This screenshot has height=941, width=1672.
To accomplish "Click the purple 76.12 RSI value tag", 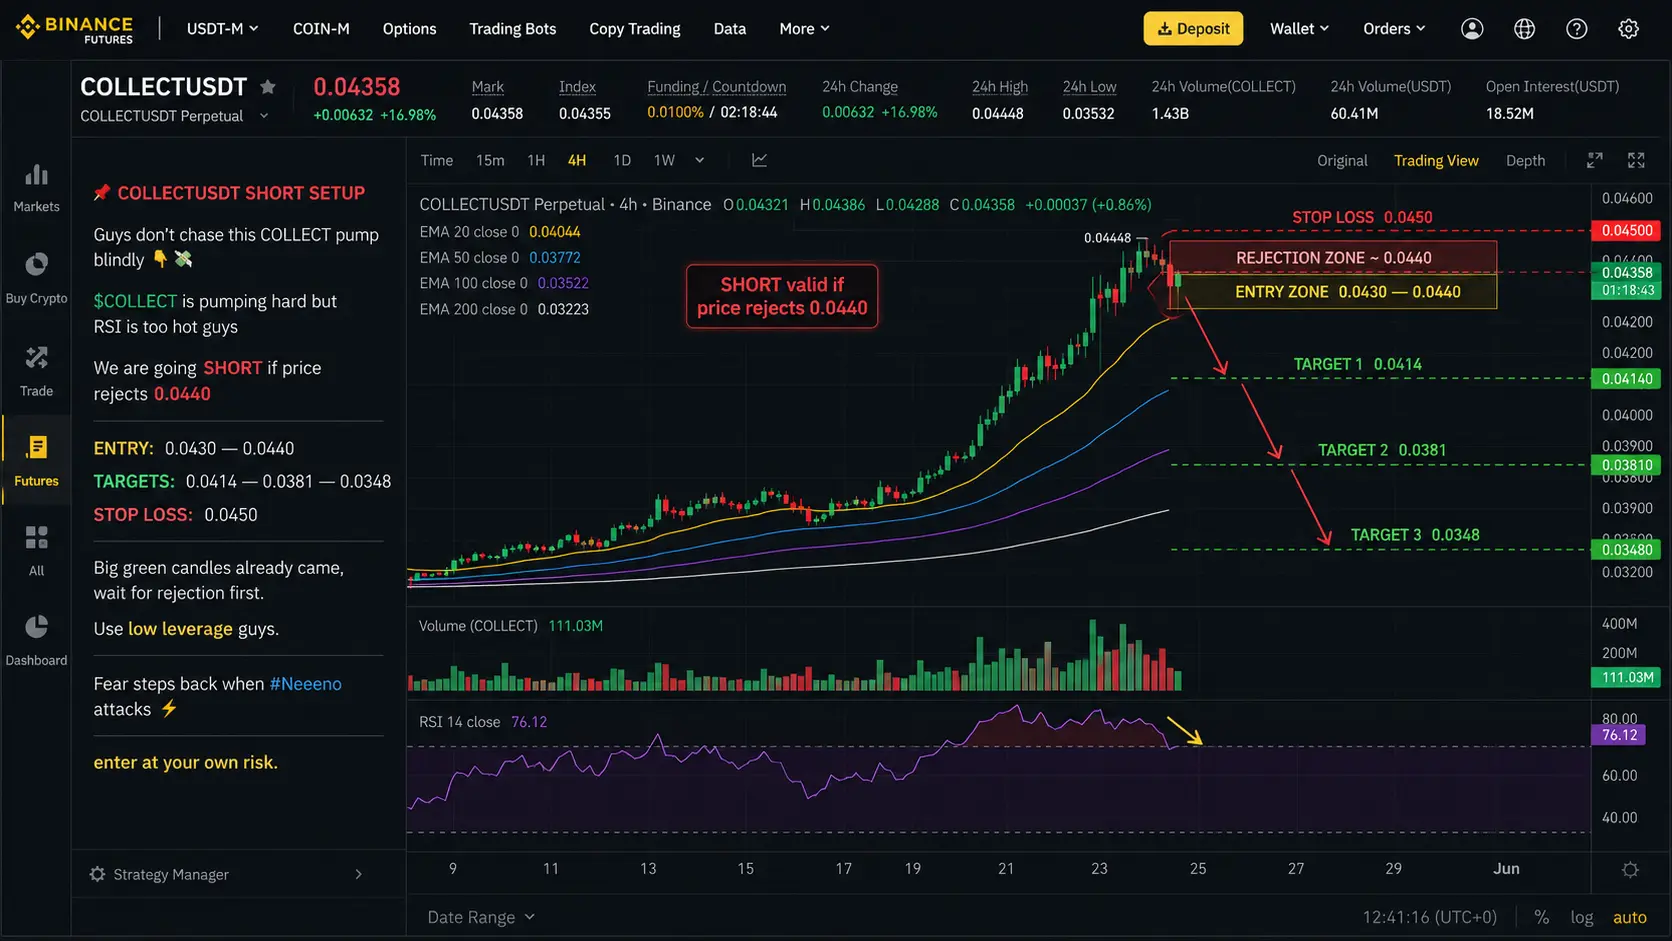I will tap(1618, 735).
